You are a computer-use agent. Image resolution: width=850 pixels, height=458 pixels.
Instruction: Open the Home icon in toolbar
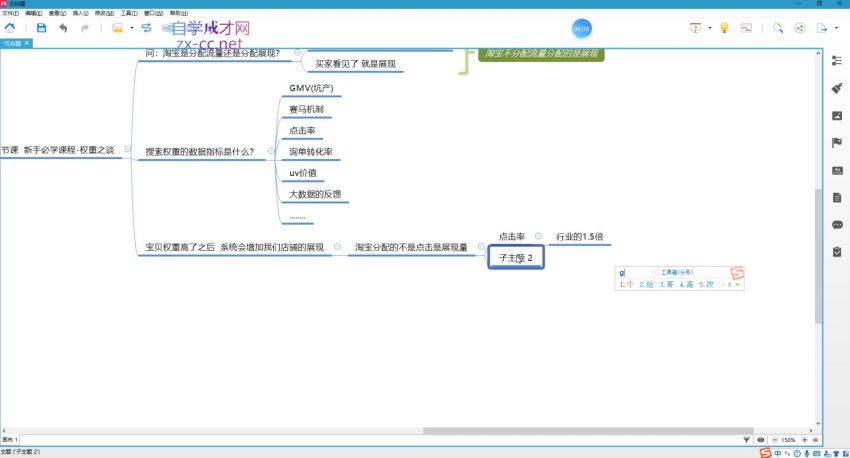[x=10, y=28]
